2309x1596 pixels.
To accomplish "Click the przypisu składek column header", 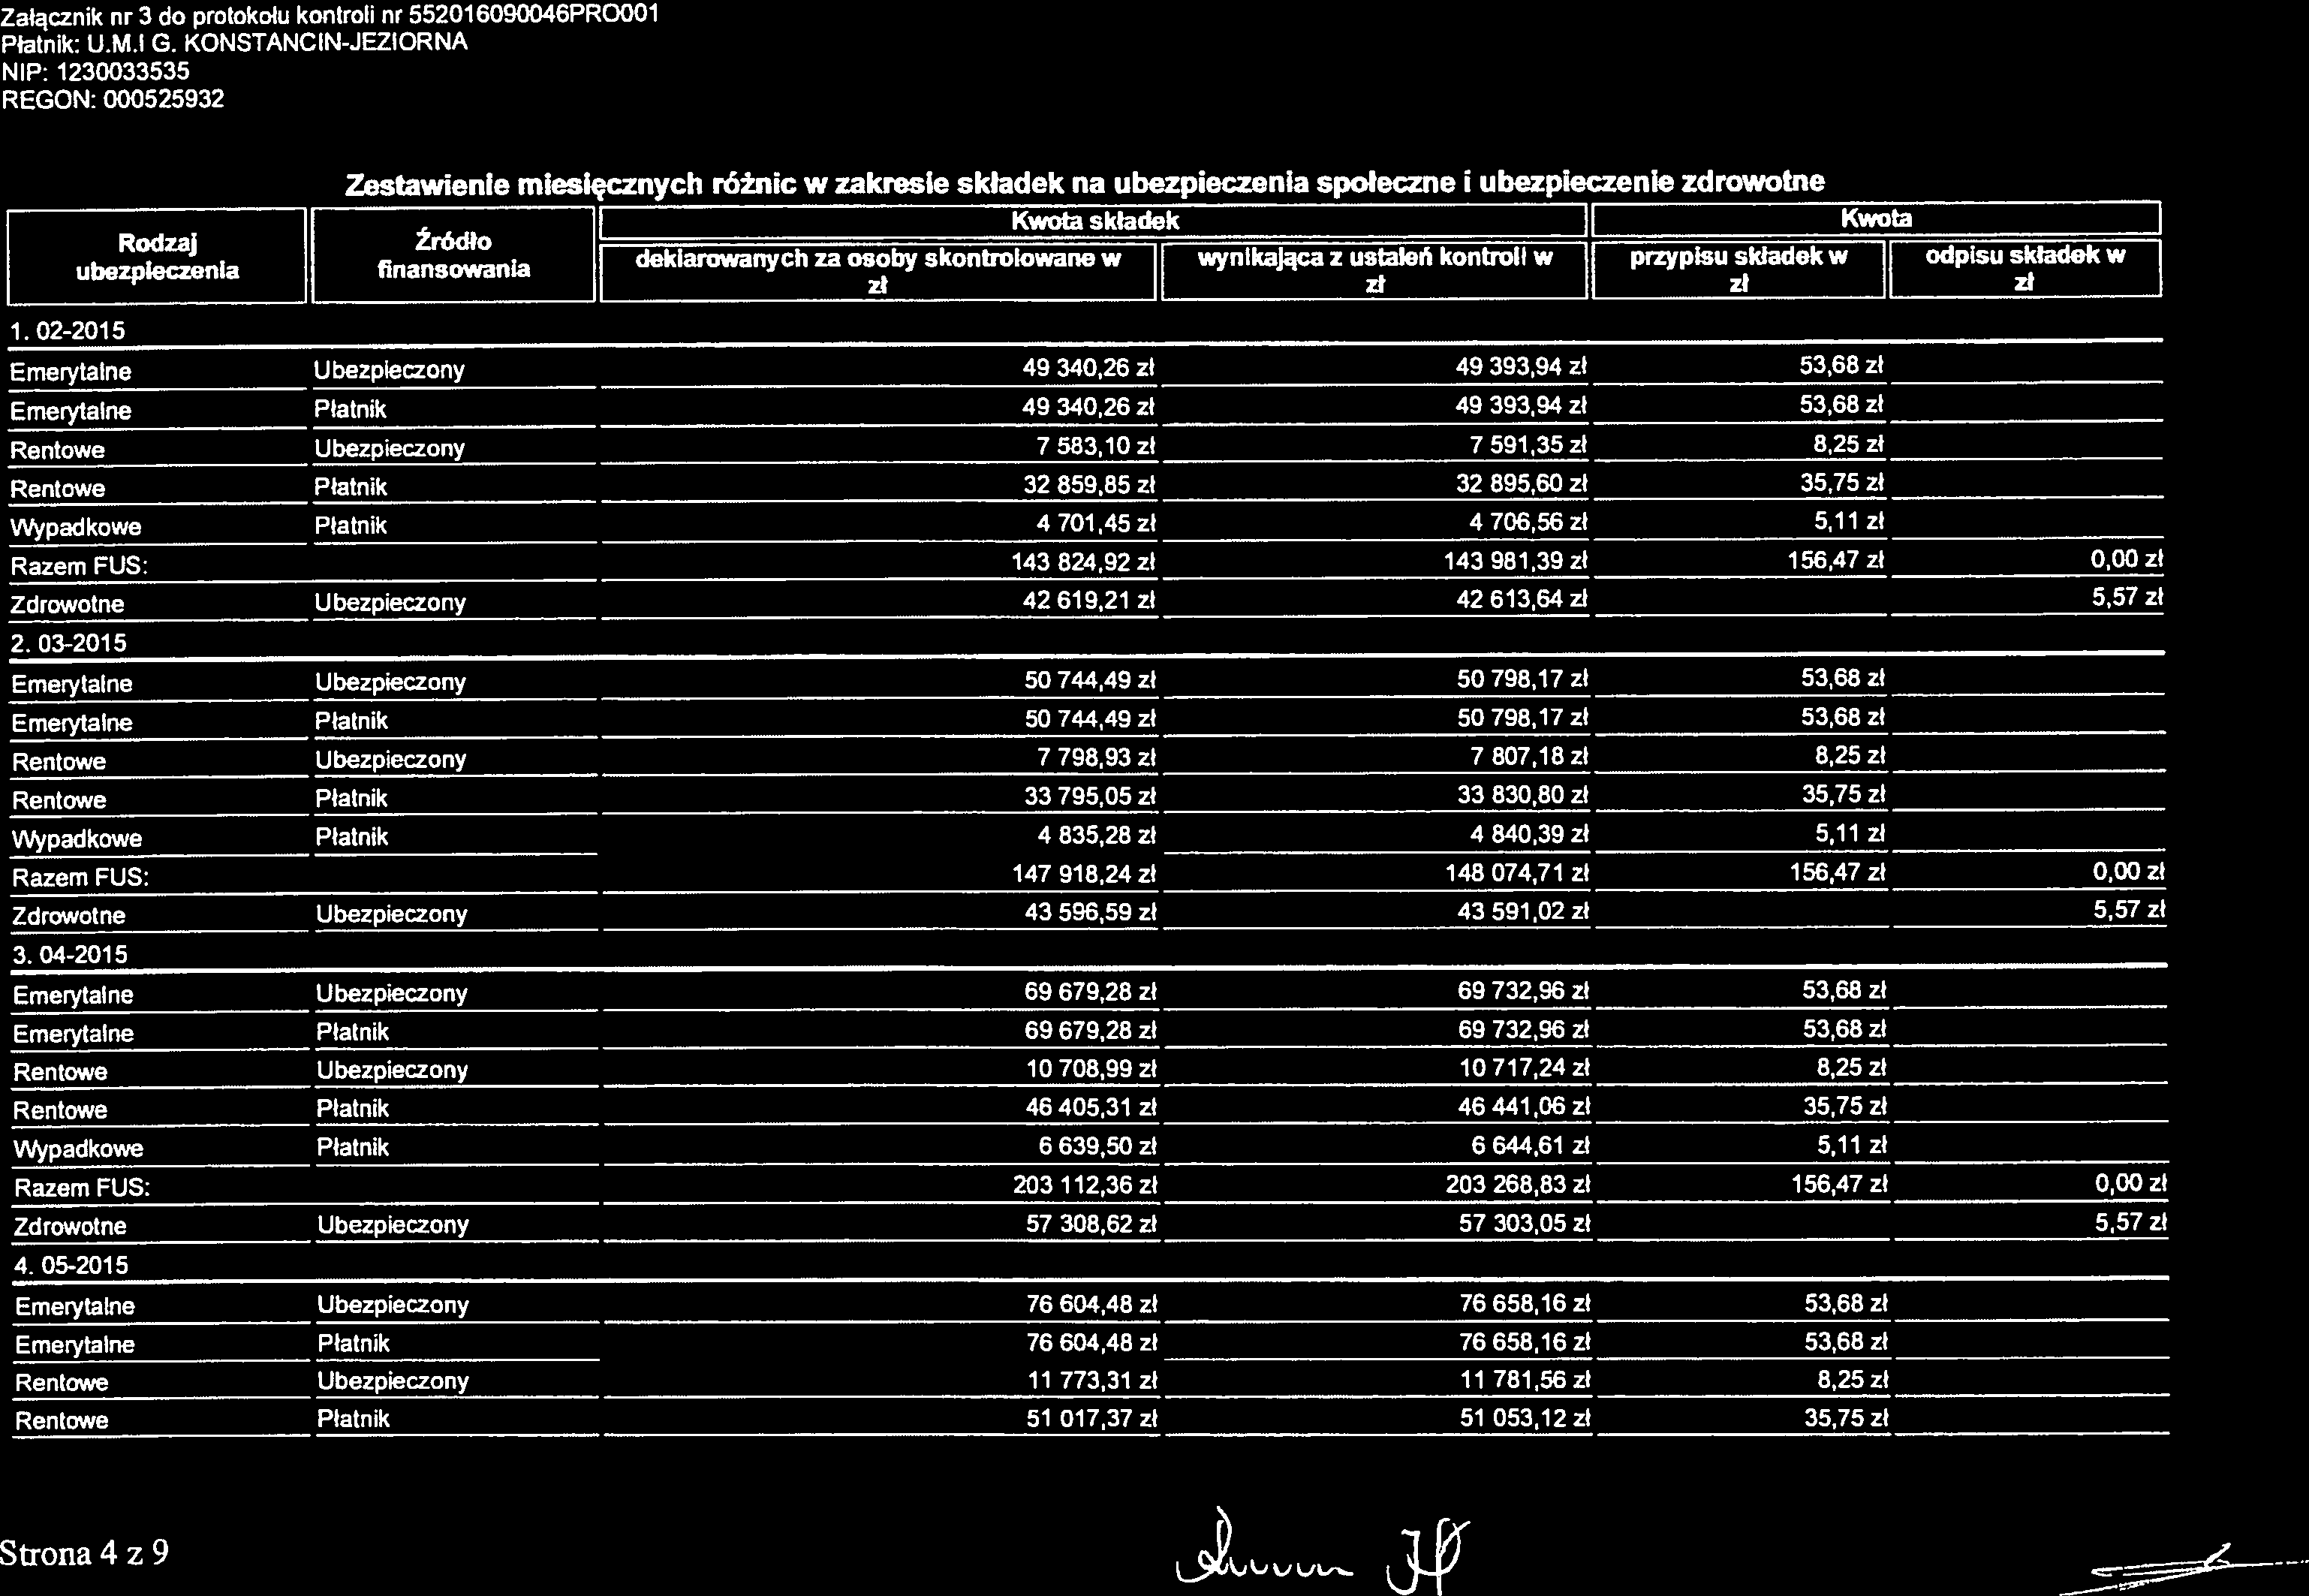I will tap(1739, 270).
